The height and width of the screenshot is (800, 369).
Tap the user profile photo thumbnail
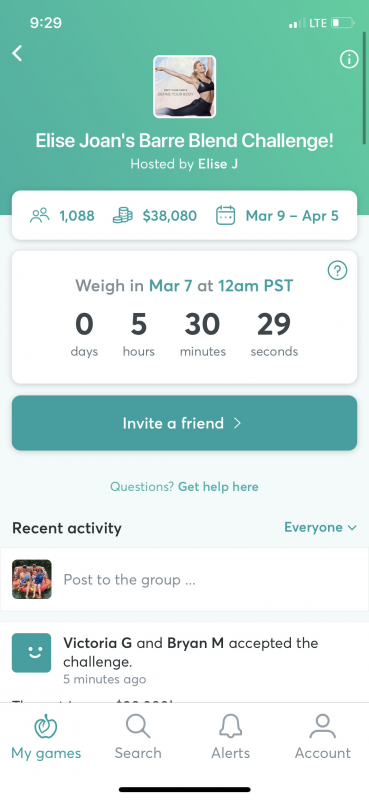click(32, 579)
